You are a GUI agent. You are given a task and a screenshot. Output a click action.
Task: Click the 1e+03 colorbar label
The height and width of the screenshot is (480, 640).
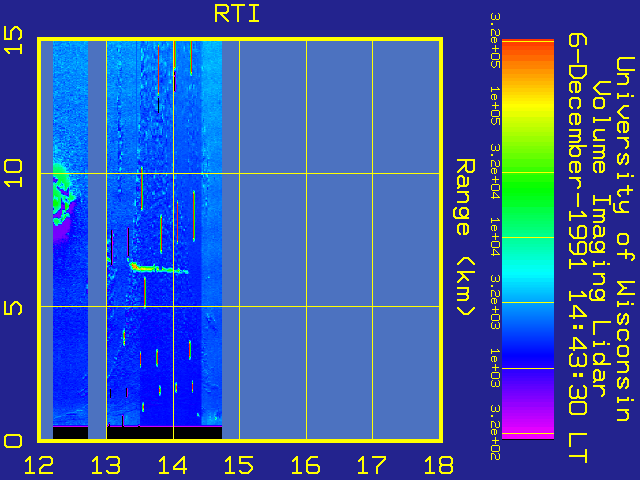click(495, 368)
